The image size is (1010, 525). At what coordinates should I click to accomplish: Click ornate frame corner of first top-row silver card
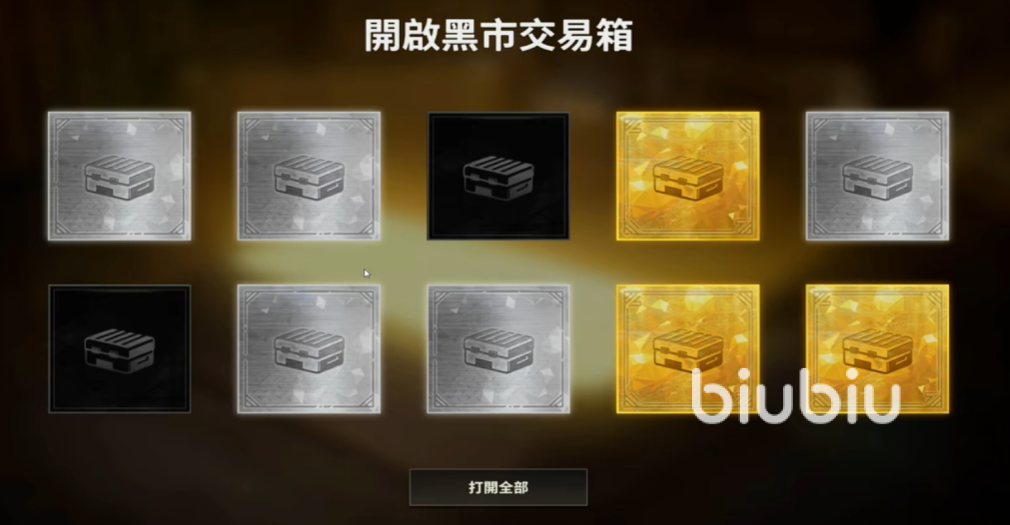point(60,123)
